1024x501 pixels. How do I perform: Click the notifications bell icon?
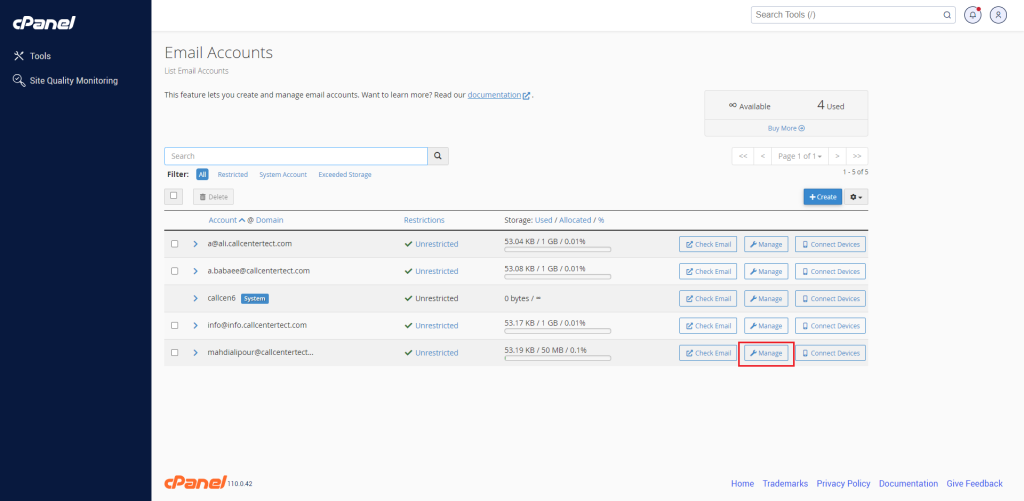(972, 15)
